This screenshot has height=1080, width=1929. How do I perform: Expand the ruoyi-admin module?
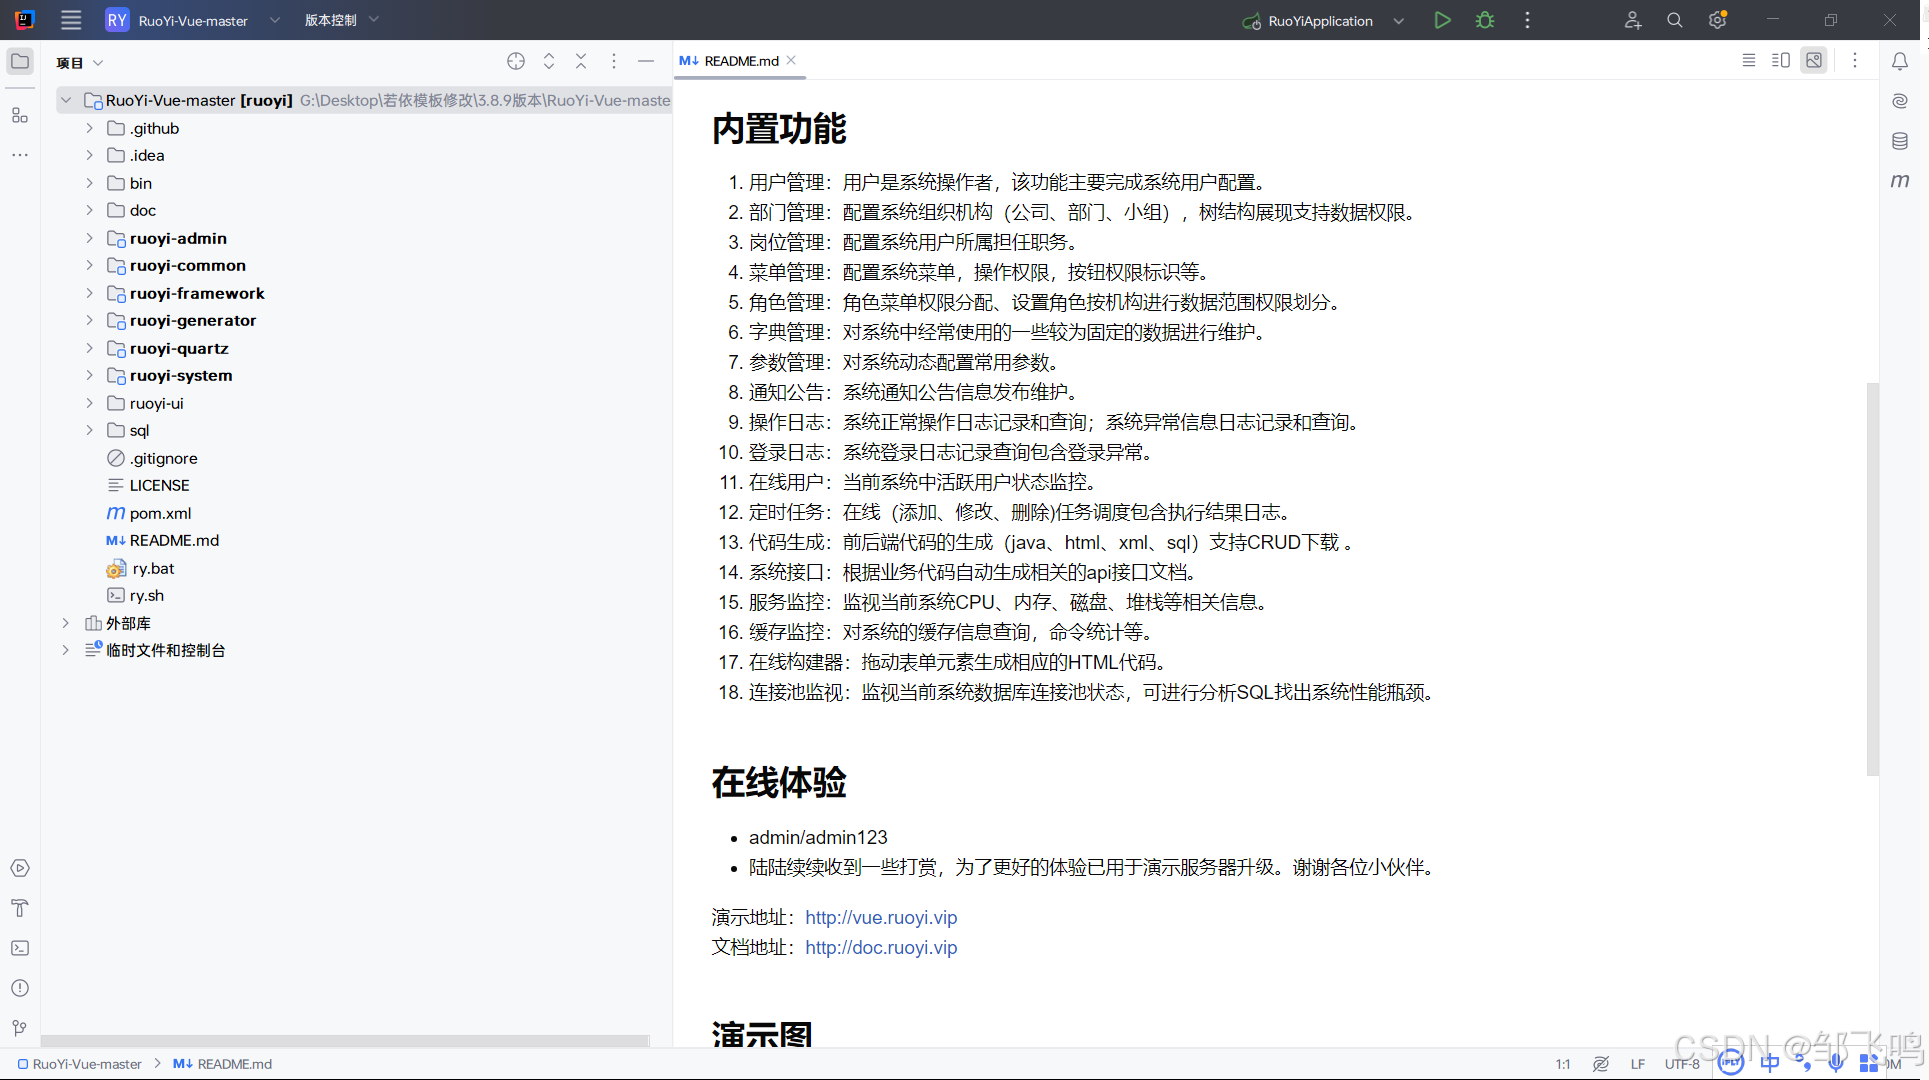[89, 238]
